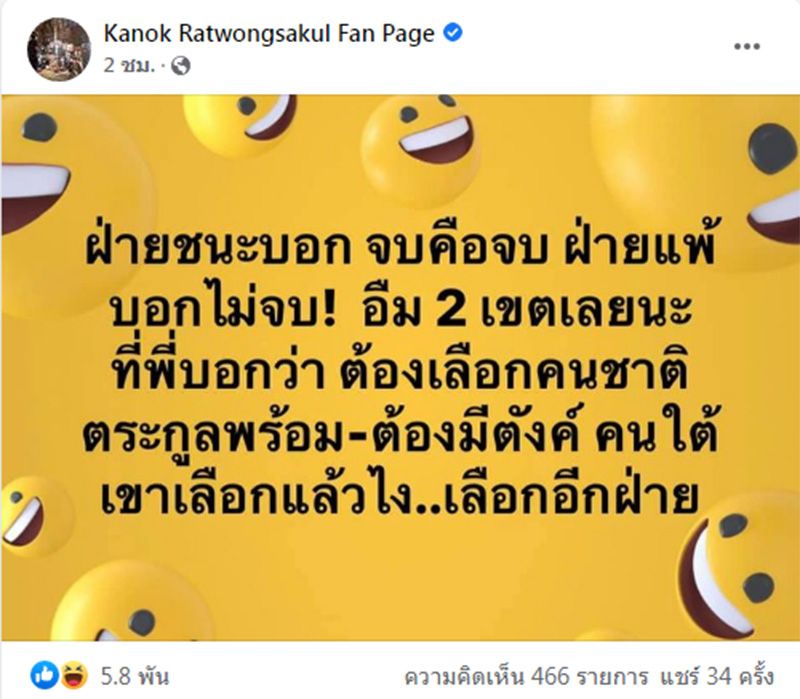Click the '2 ชม.' post timestamp

(129, 66)
